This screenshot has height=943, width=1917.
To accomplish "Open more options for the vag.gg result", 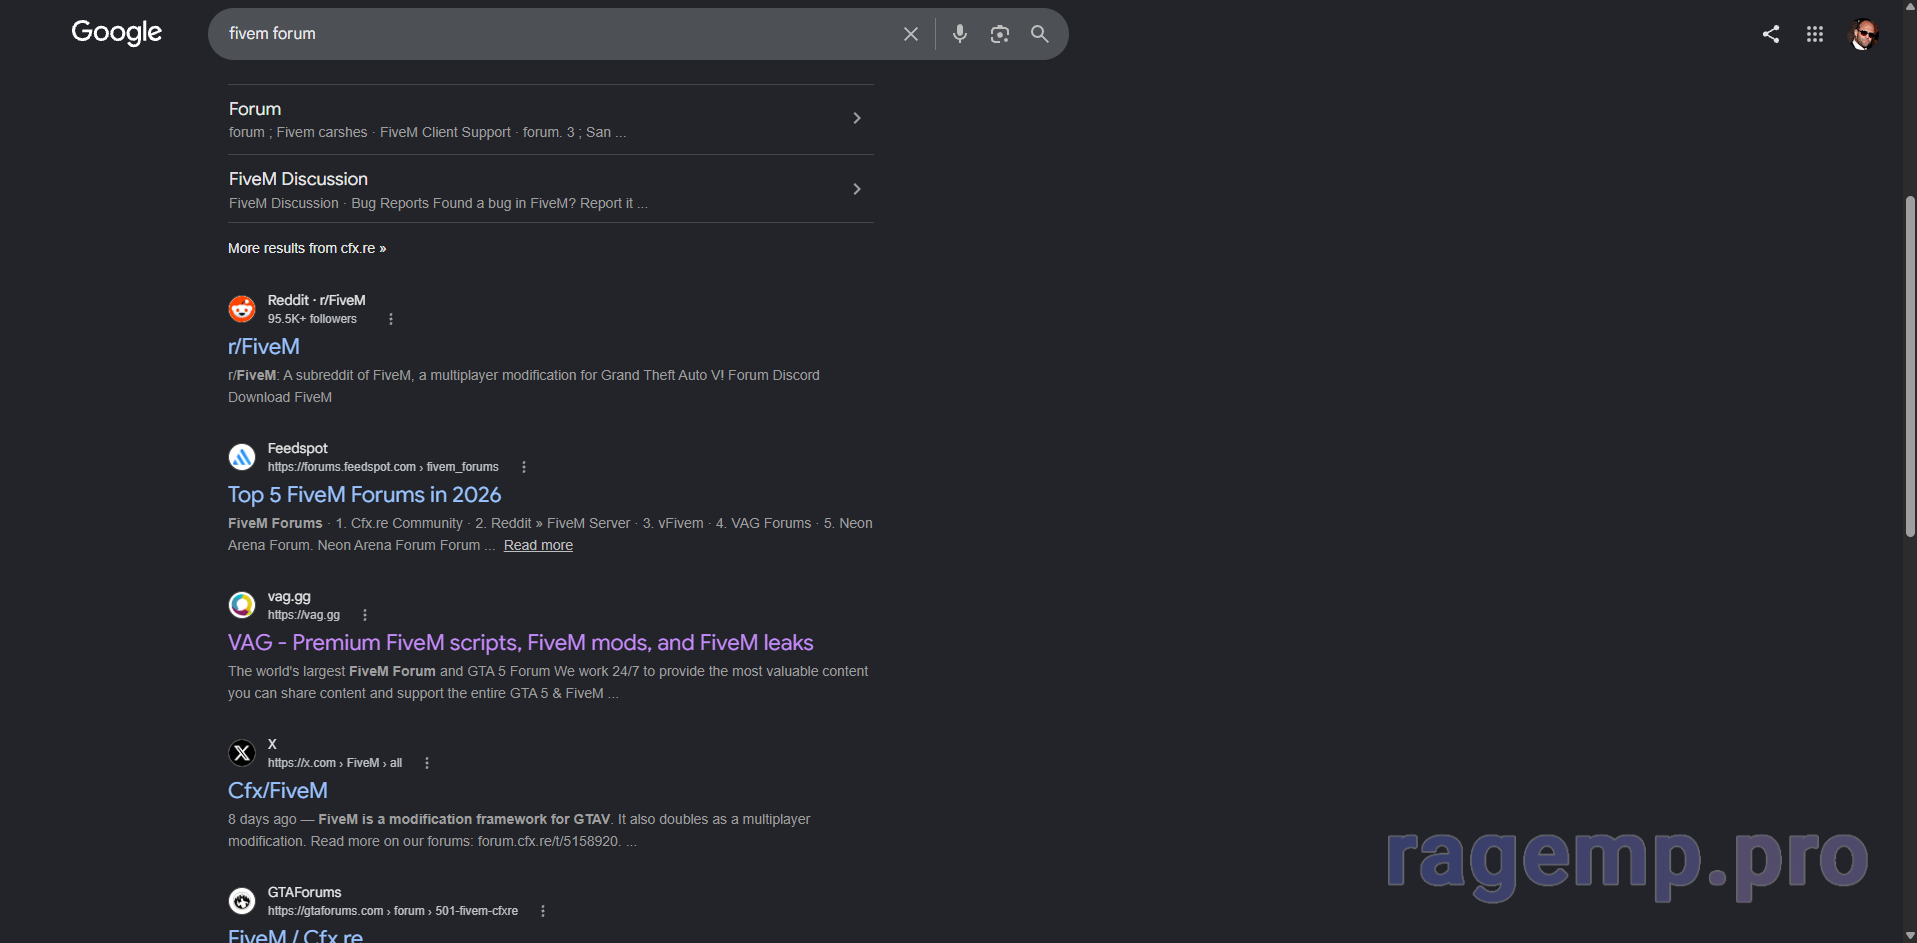I will [365, 615].
